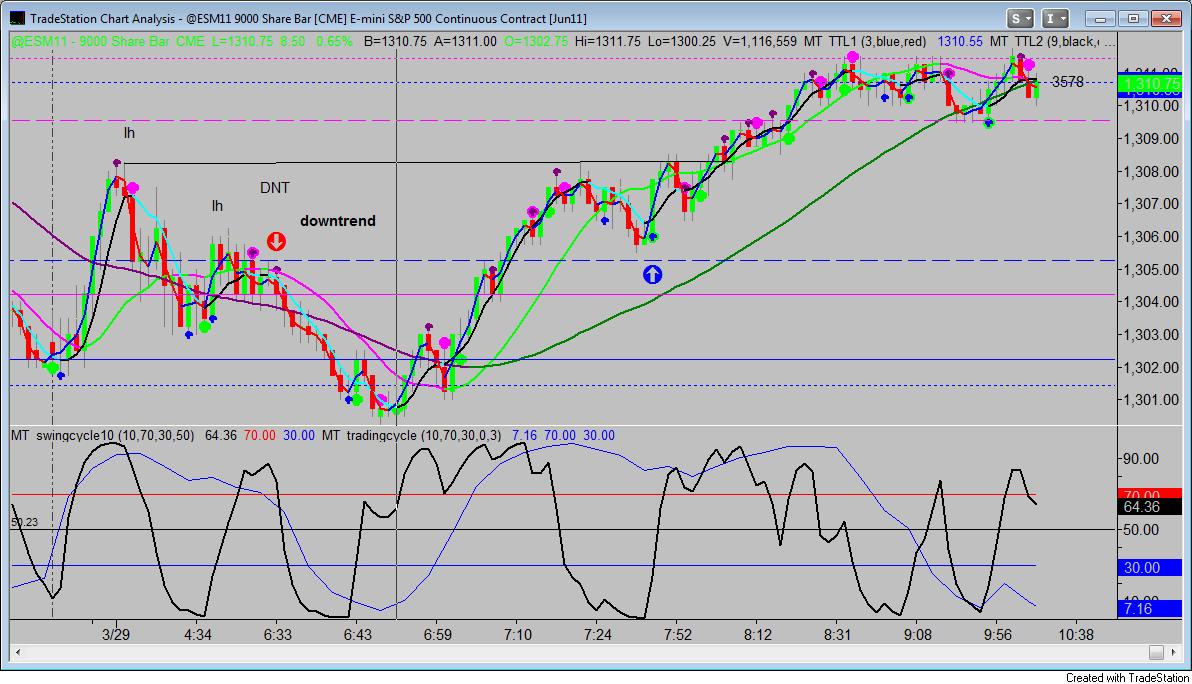Image resolution: width=1192 pixels, height=684 pixels.
Task: Select the 'downtrend' text annotation
Action: coord(338,221)
